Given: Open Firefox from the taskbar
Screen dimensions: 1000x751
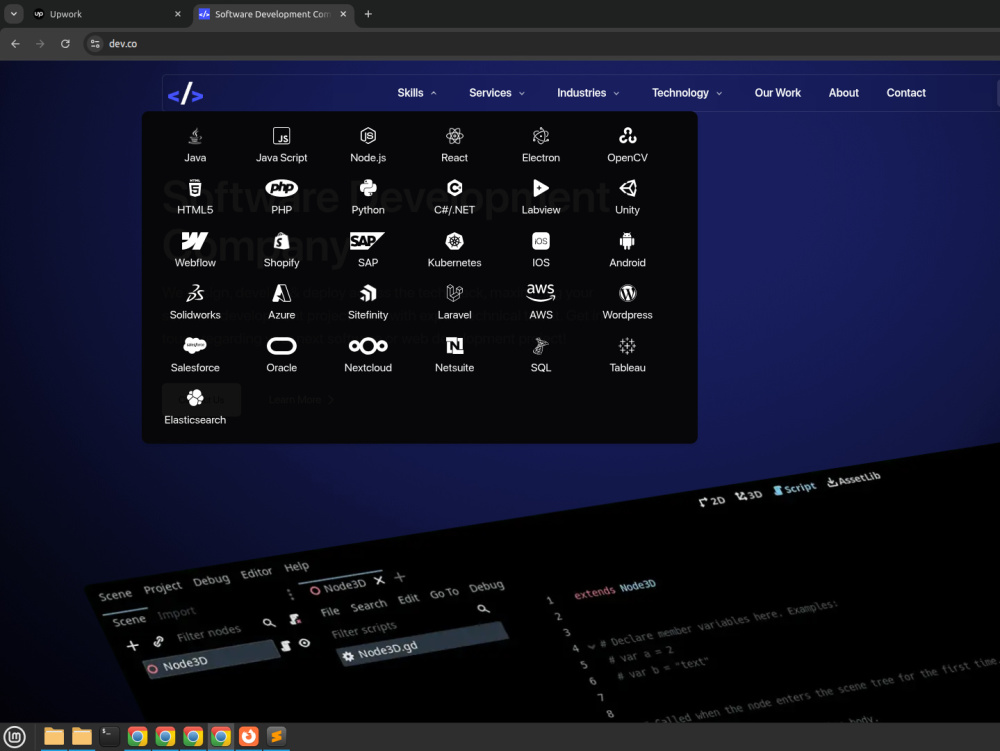Looking at the screenshot, I should (x=249, y=736).
